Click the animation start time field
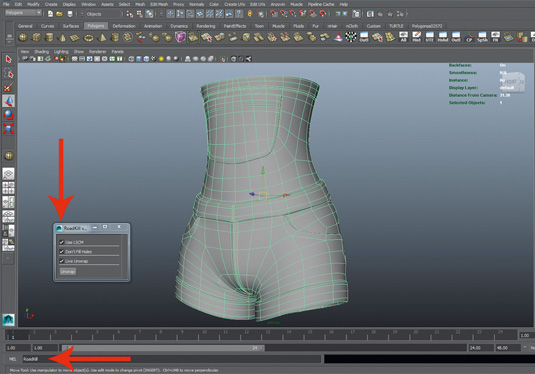 pos(17,348)
